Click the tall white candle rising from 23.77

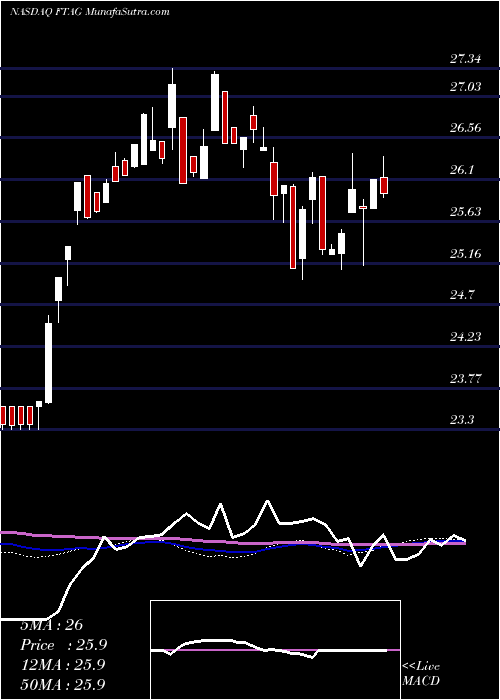point(48,362)
